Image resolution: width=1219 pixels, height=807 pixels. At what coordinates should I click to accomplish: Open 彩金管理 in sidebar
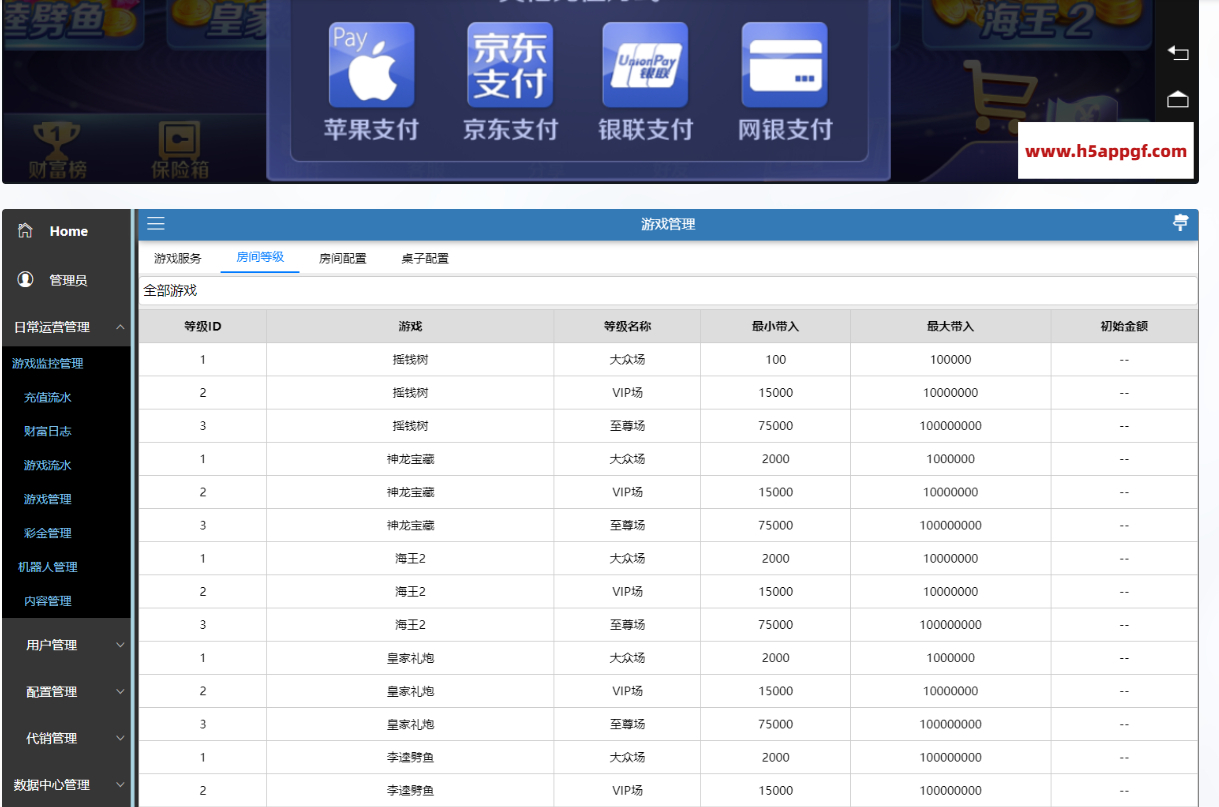pyautogui.click(x=48, y=533)
